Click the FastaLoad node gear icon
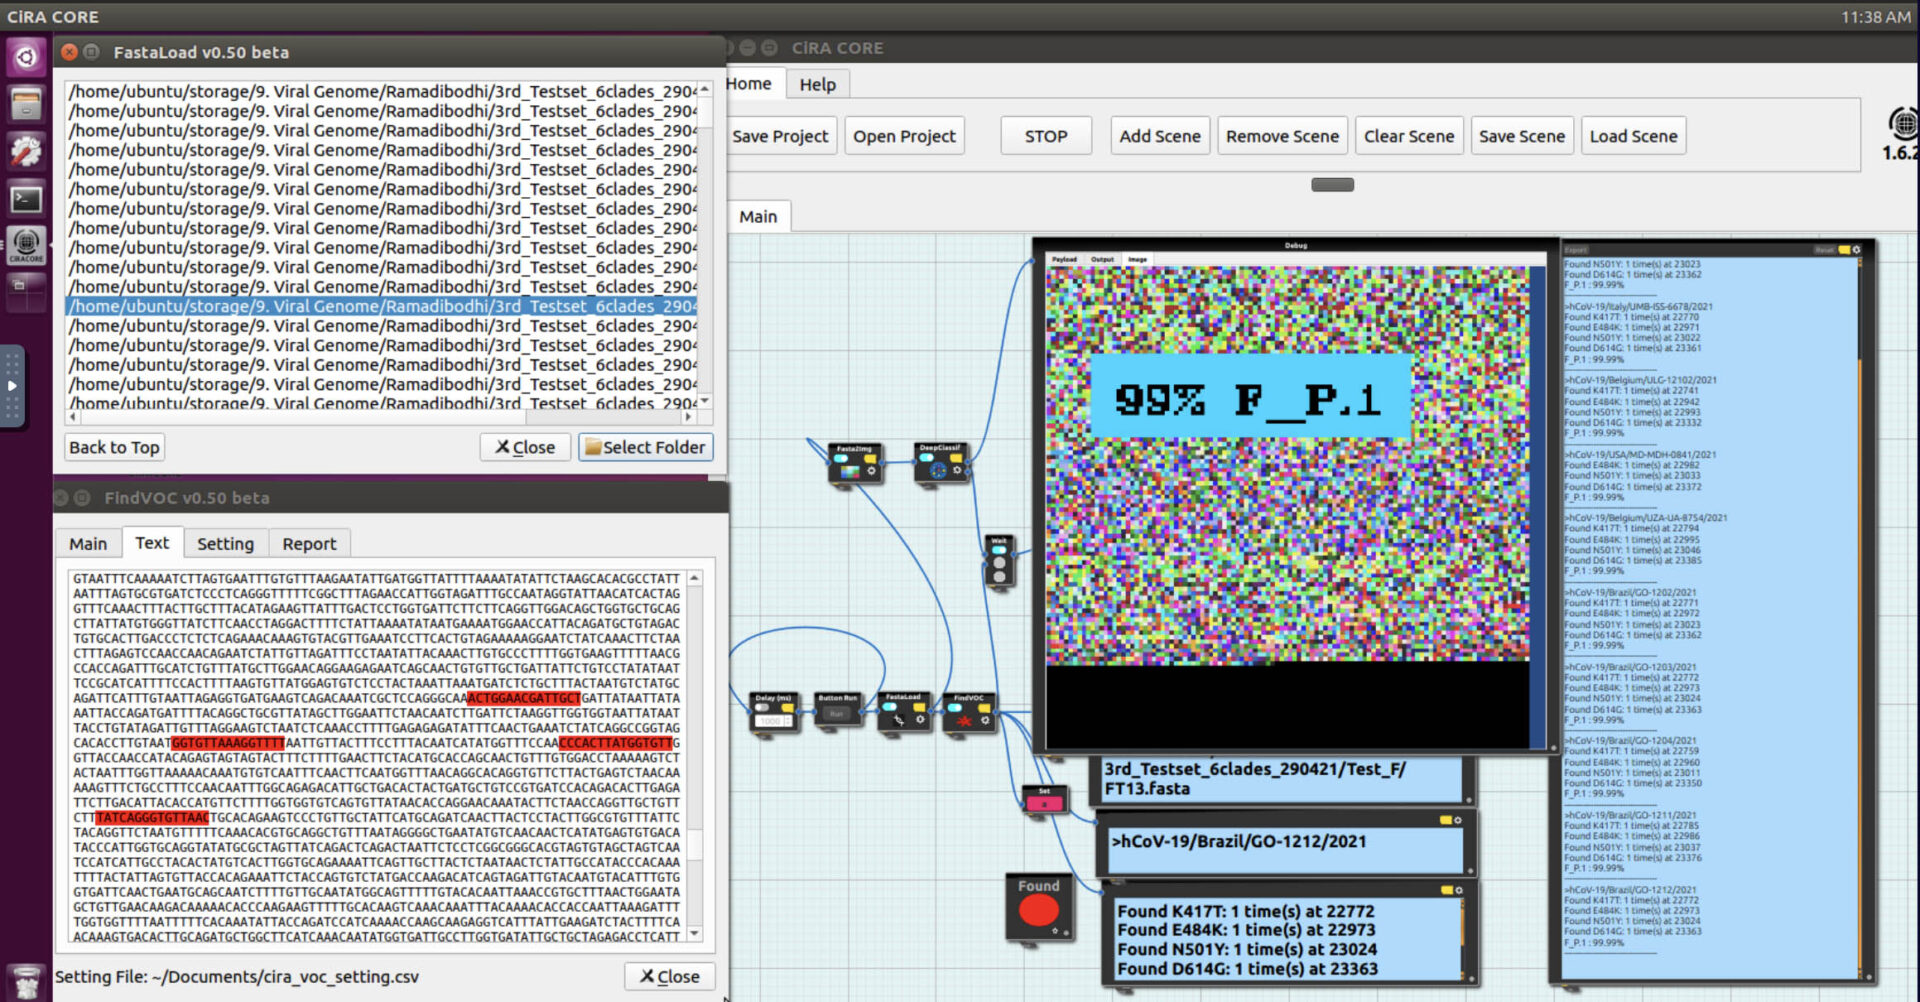This screenshot has width=1920, height=1002. click(920, 720)
